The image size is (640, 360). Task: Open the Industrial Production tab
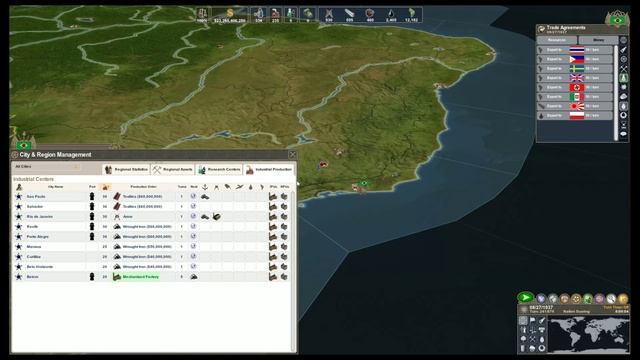coord(269,169)
